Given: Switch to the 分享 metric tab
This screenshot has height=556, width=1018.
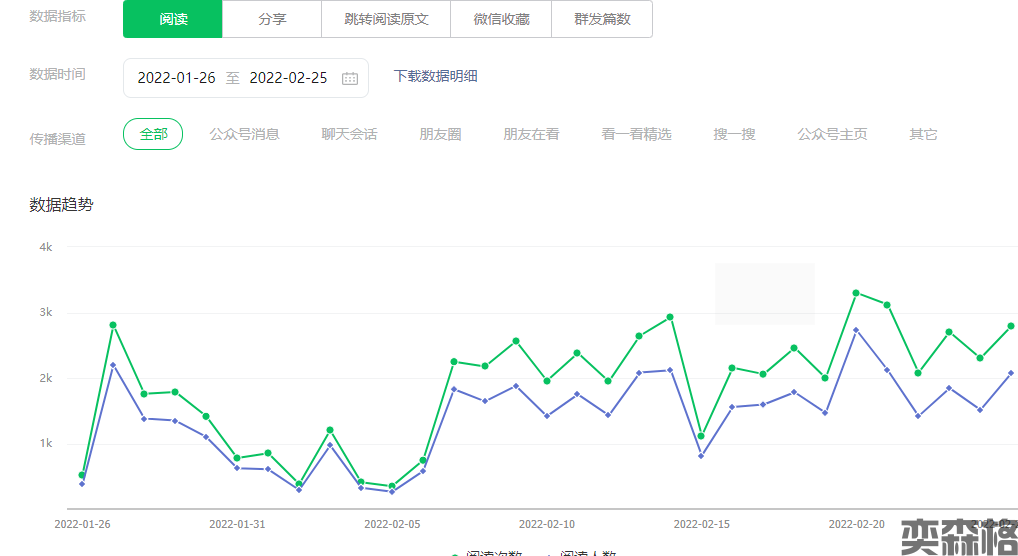Looking at the screenshot, I should [272, 19].
